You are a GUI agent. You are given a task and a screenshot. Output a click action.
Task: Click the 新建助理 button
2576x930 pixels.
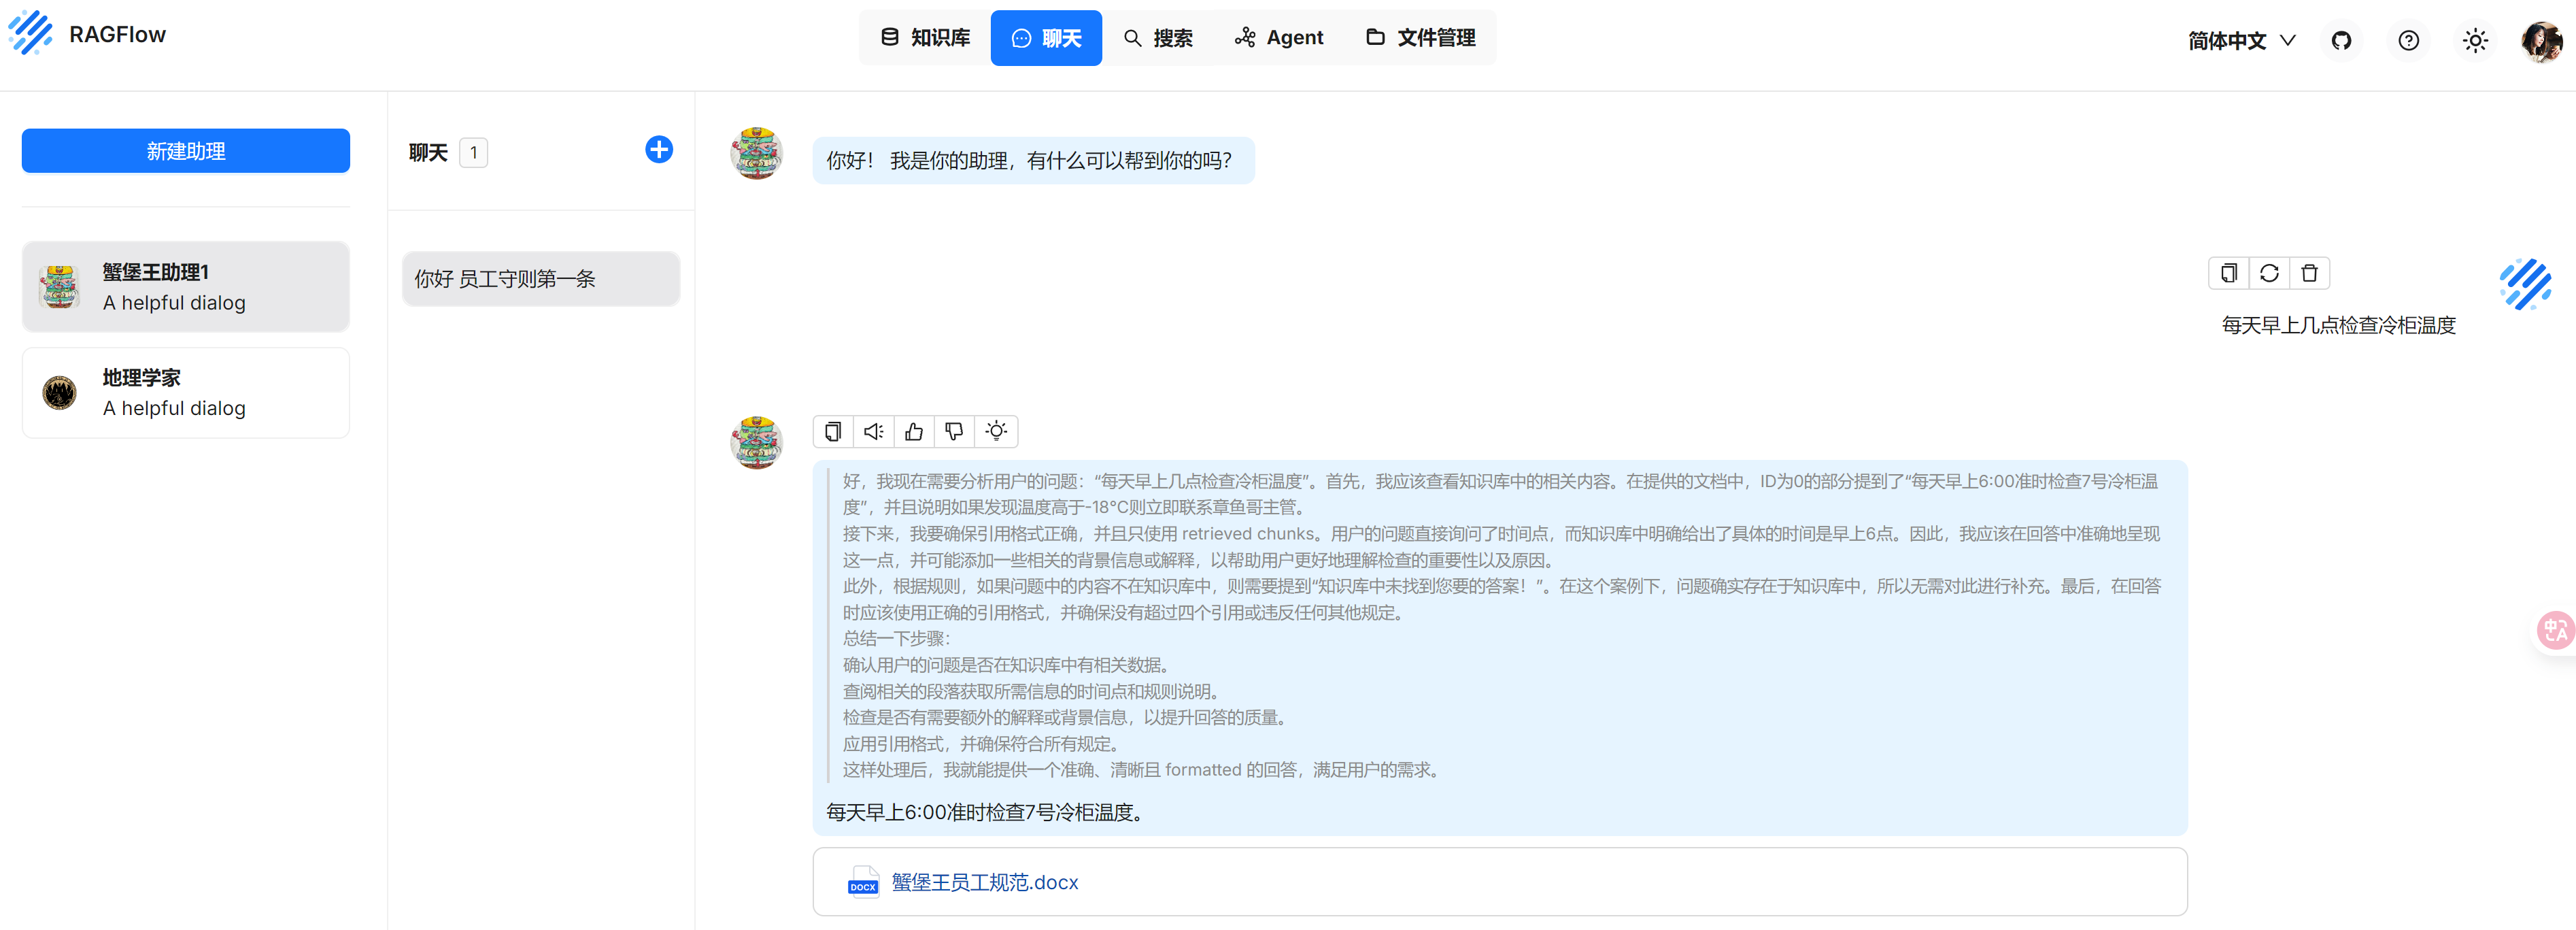point(186,151)
